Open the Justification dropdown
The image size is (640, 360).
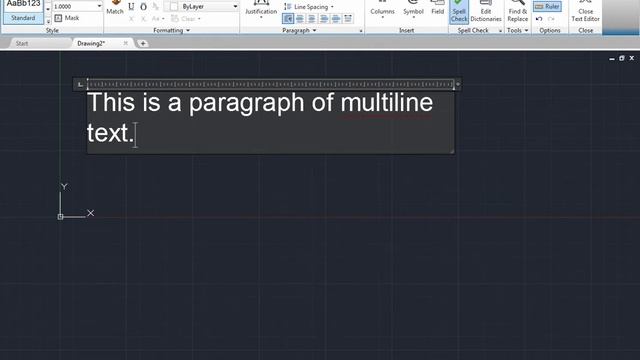click(x=261, y=9)
